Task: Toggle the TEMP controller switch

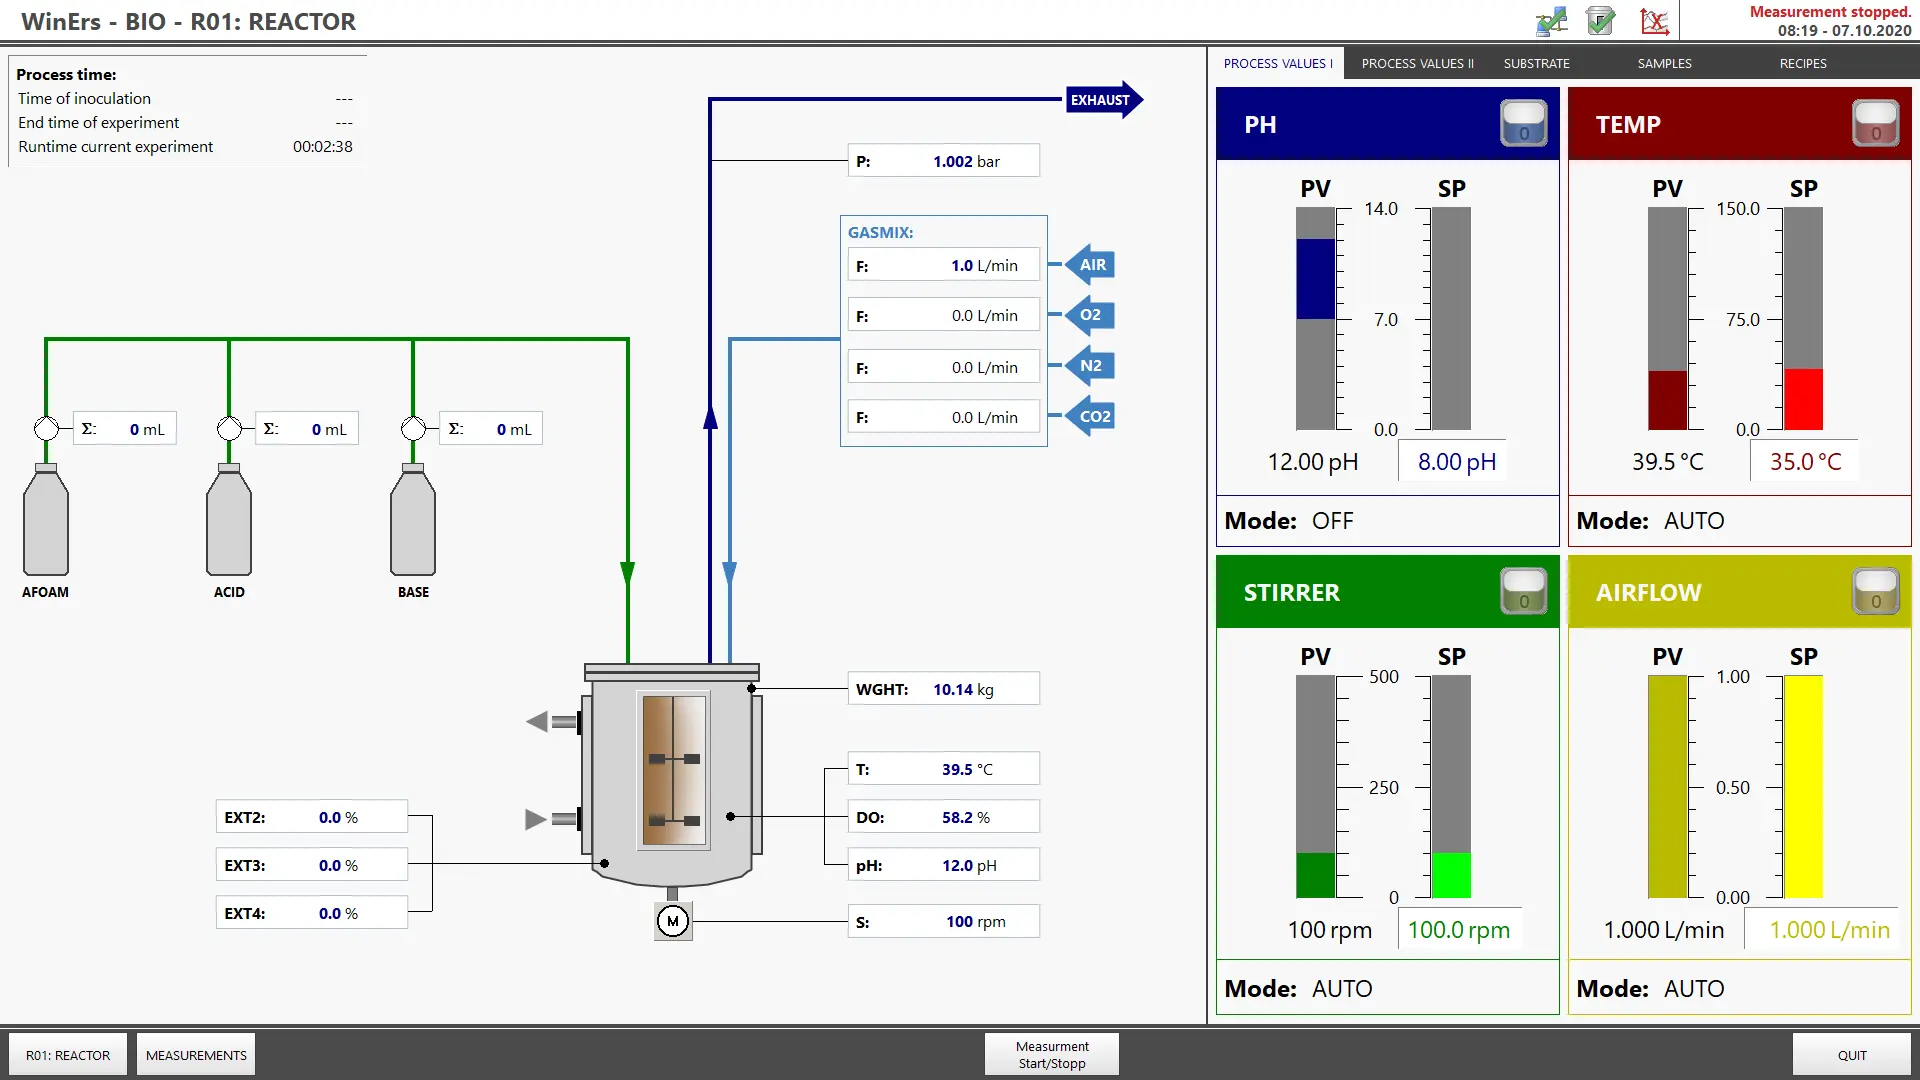Action: (1875, 124)
